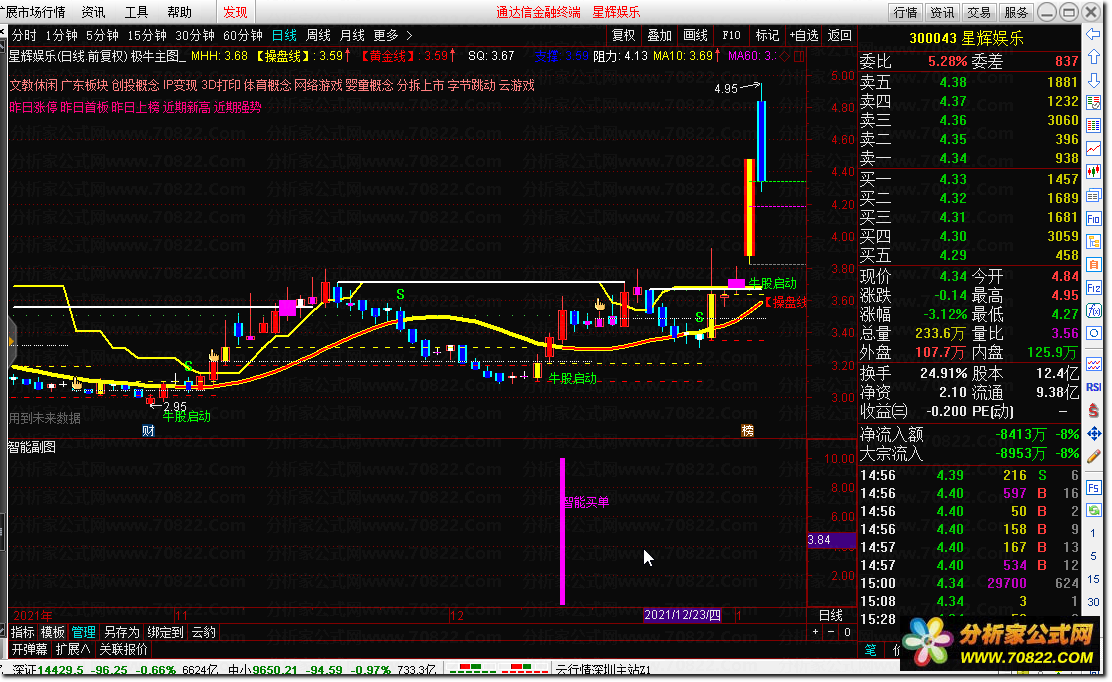Expand the 扩展∧ panel
This screenshot has width=1112, height=682.
point(73,649)
